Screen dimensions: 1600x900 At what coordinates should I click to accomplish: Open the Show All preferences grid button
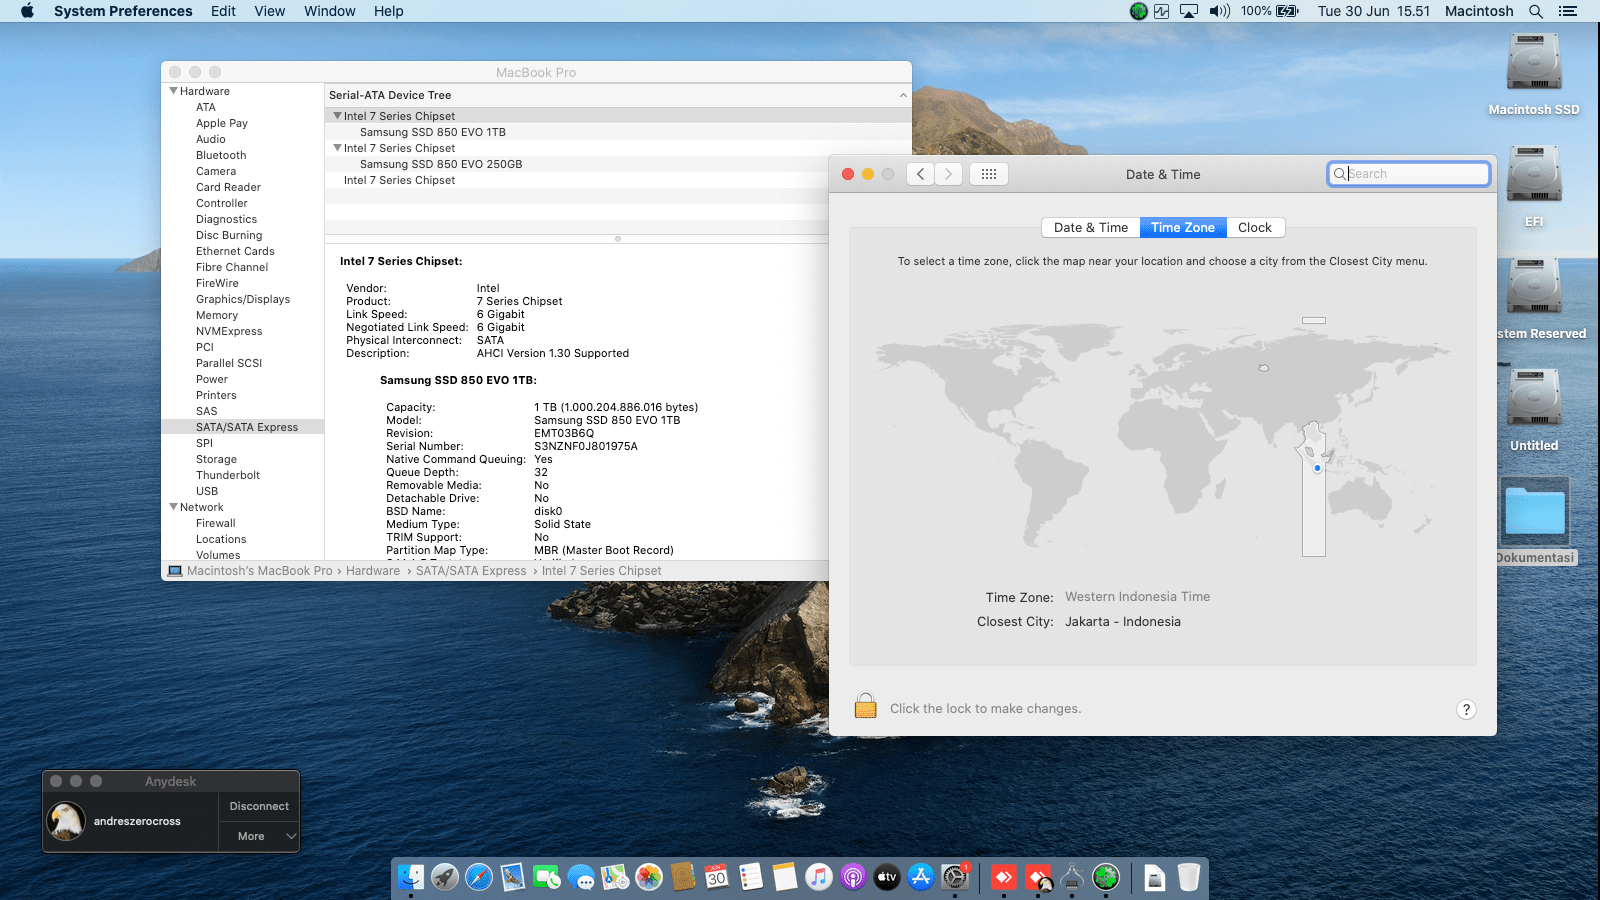pos(988,174)
